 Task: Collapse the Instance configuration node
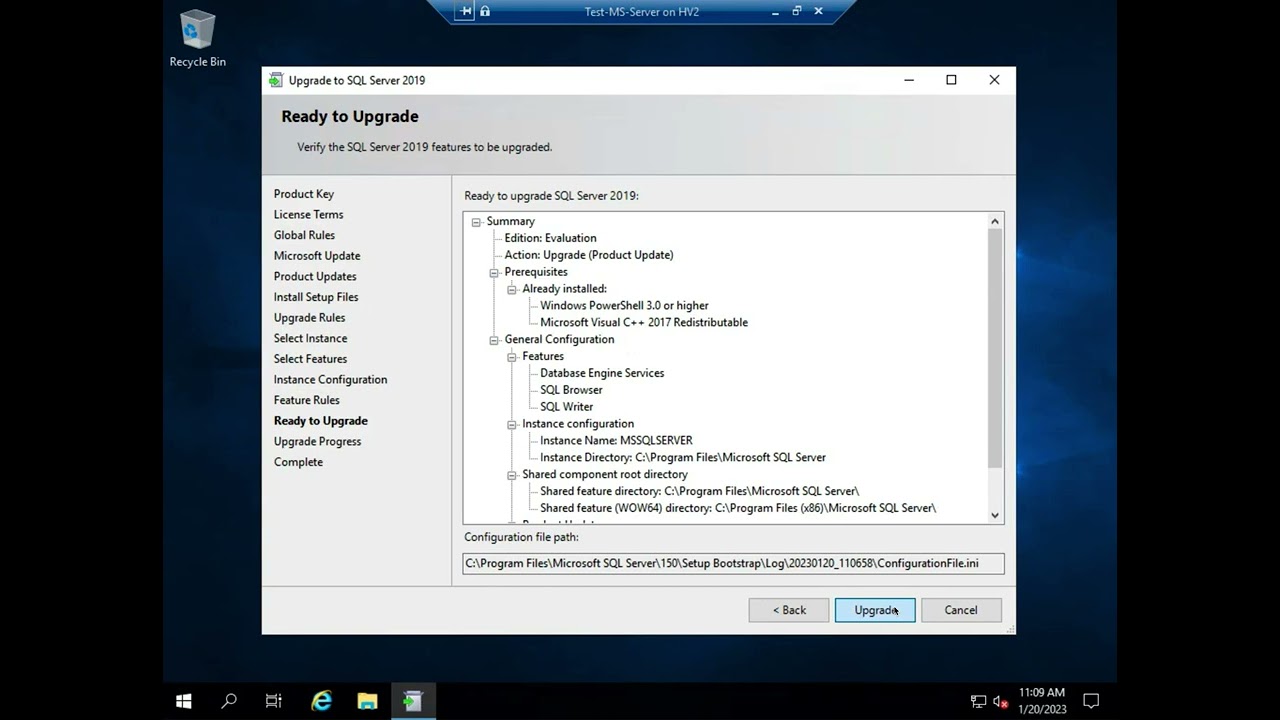(512, 424)
